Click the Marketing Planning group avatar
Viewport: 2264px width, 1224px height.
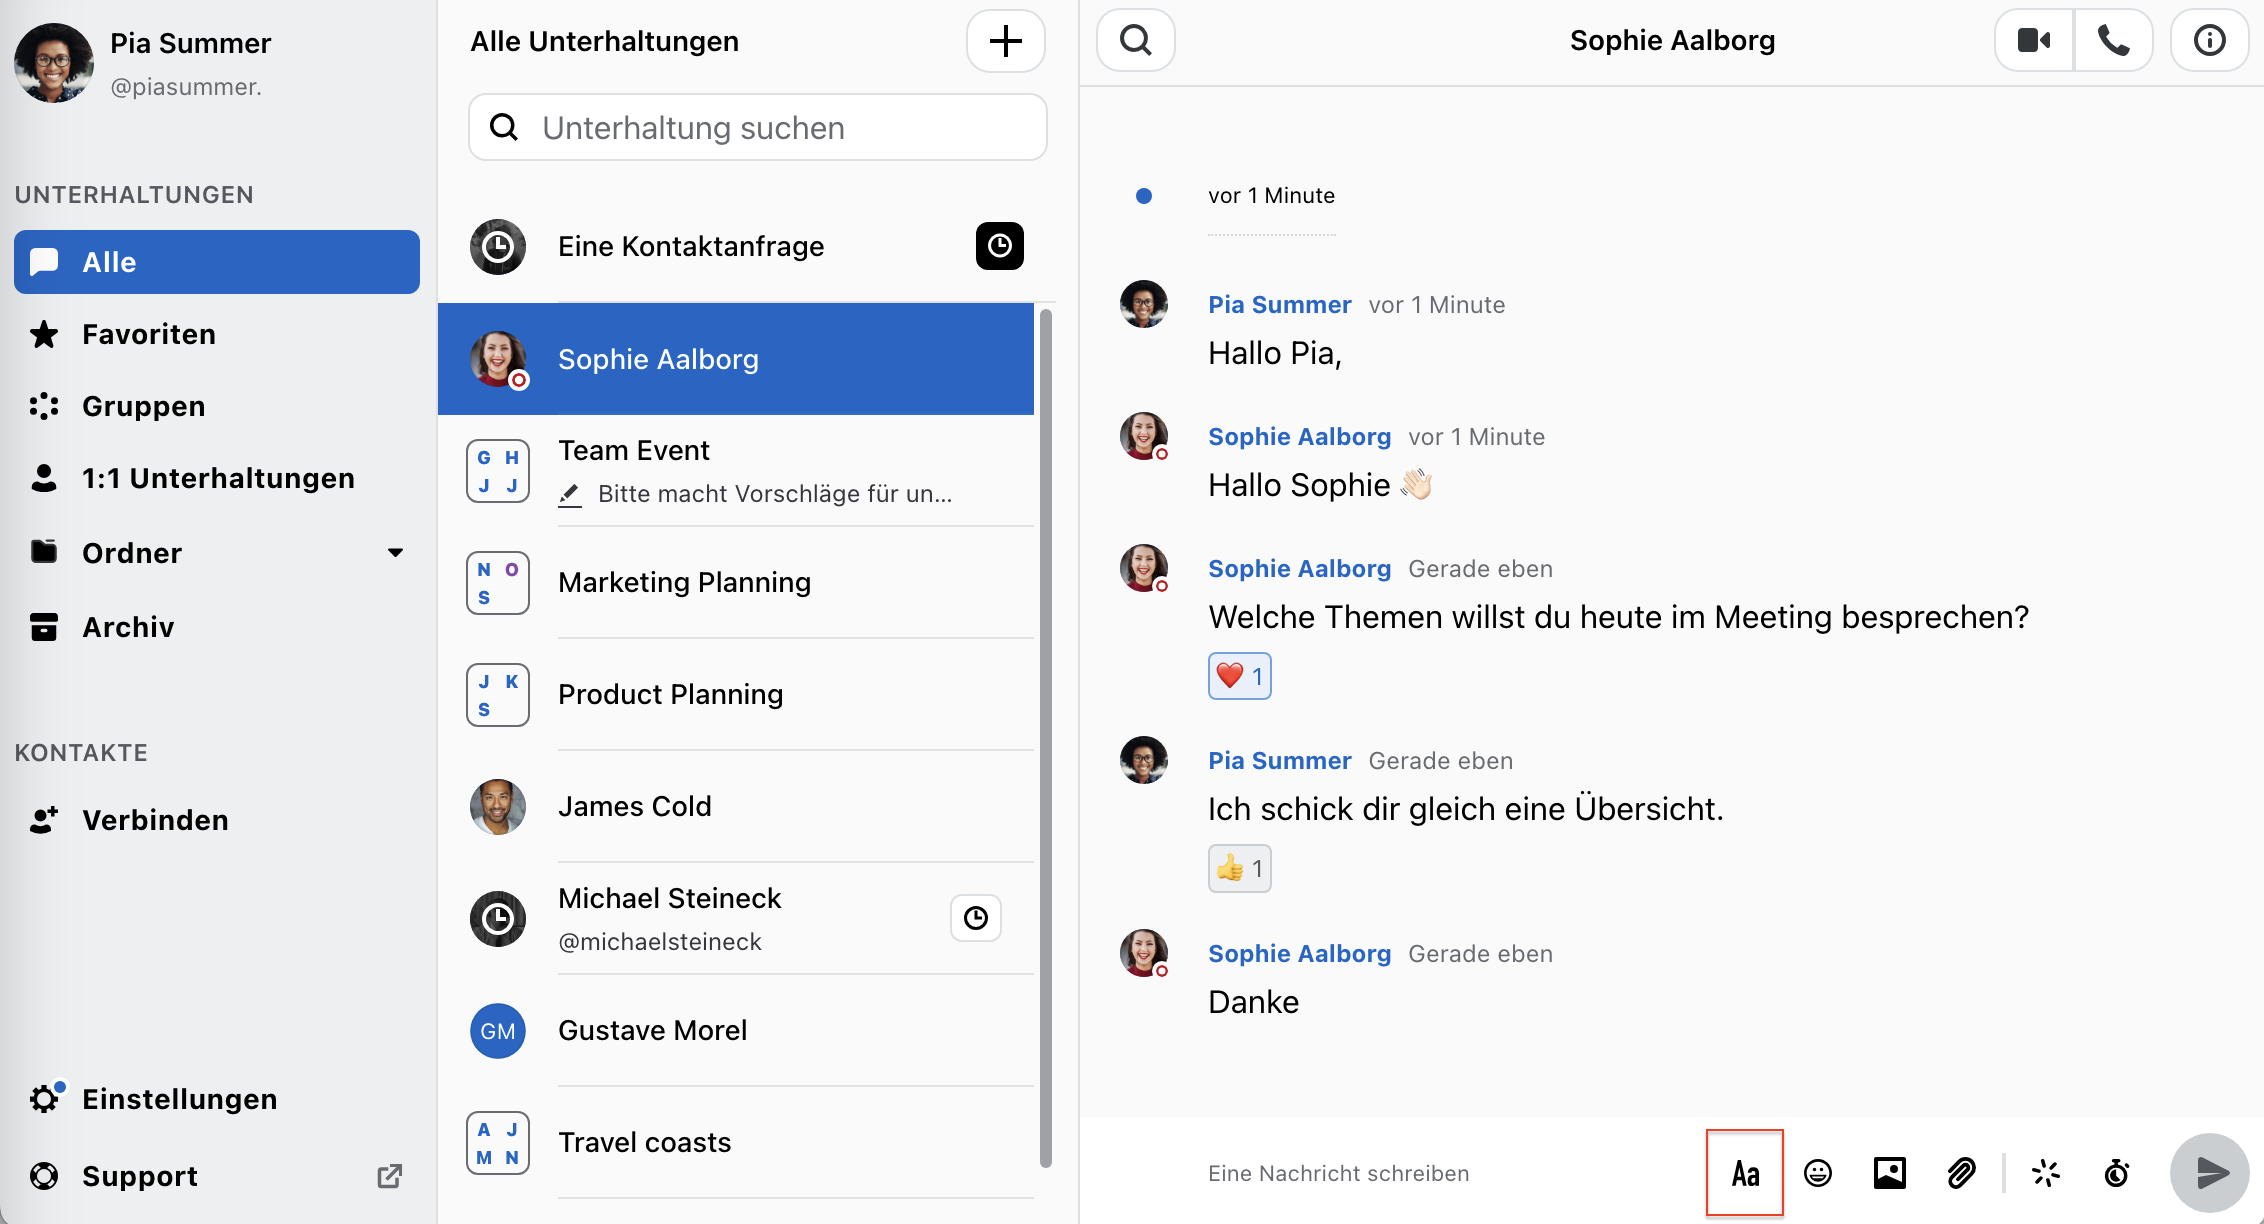[x=498, y=583]
